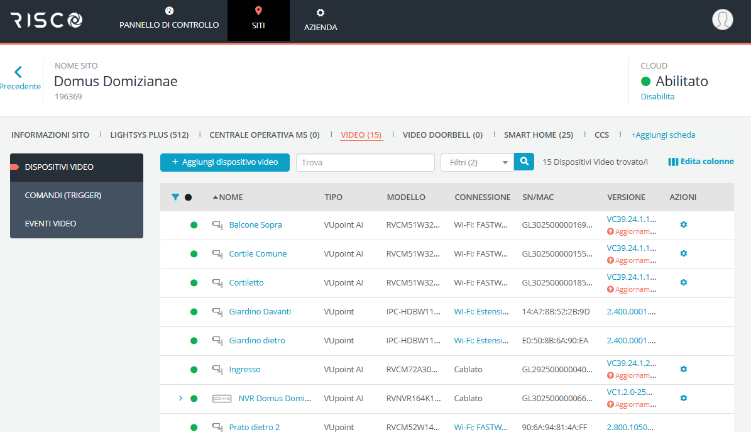Open the user profile avatar
Viewport: 751px width, 432px height.
coord(722,20)
